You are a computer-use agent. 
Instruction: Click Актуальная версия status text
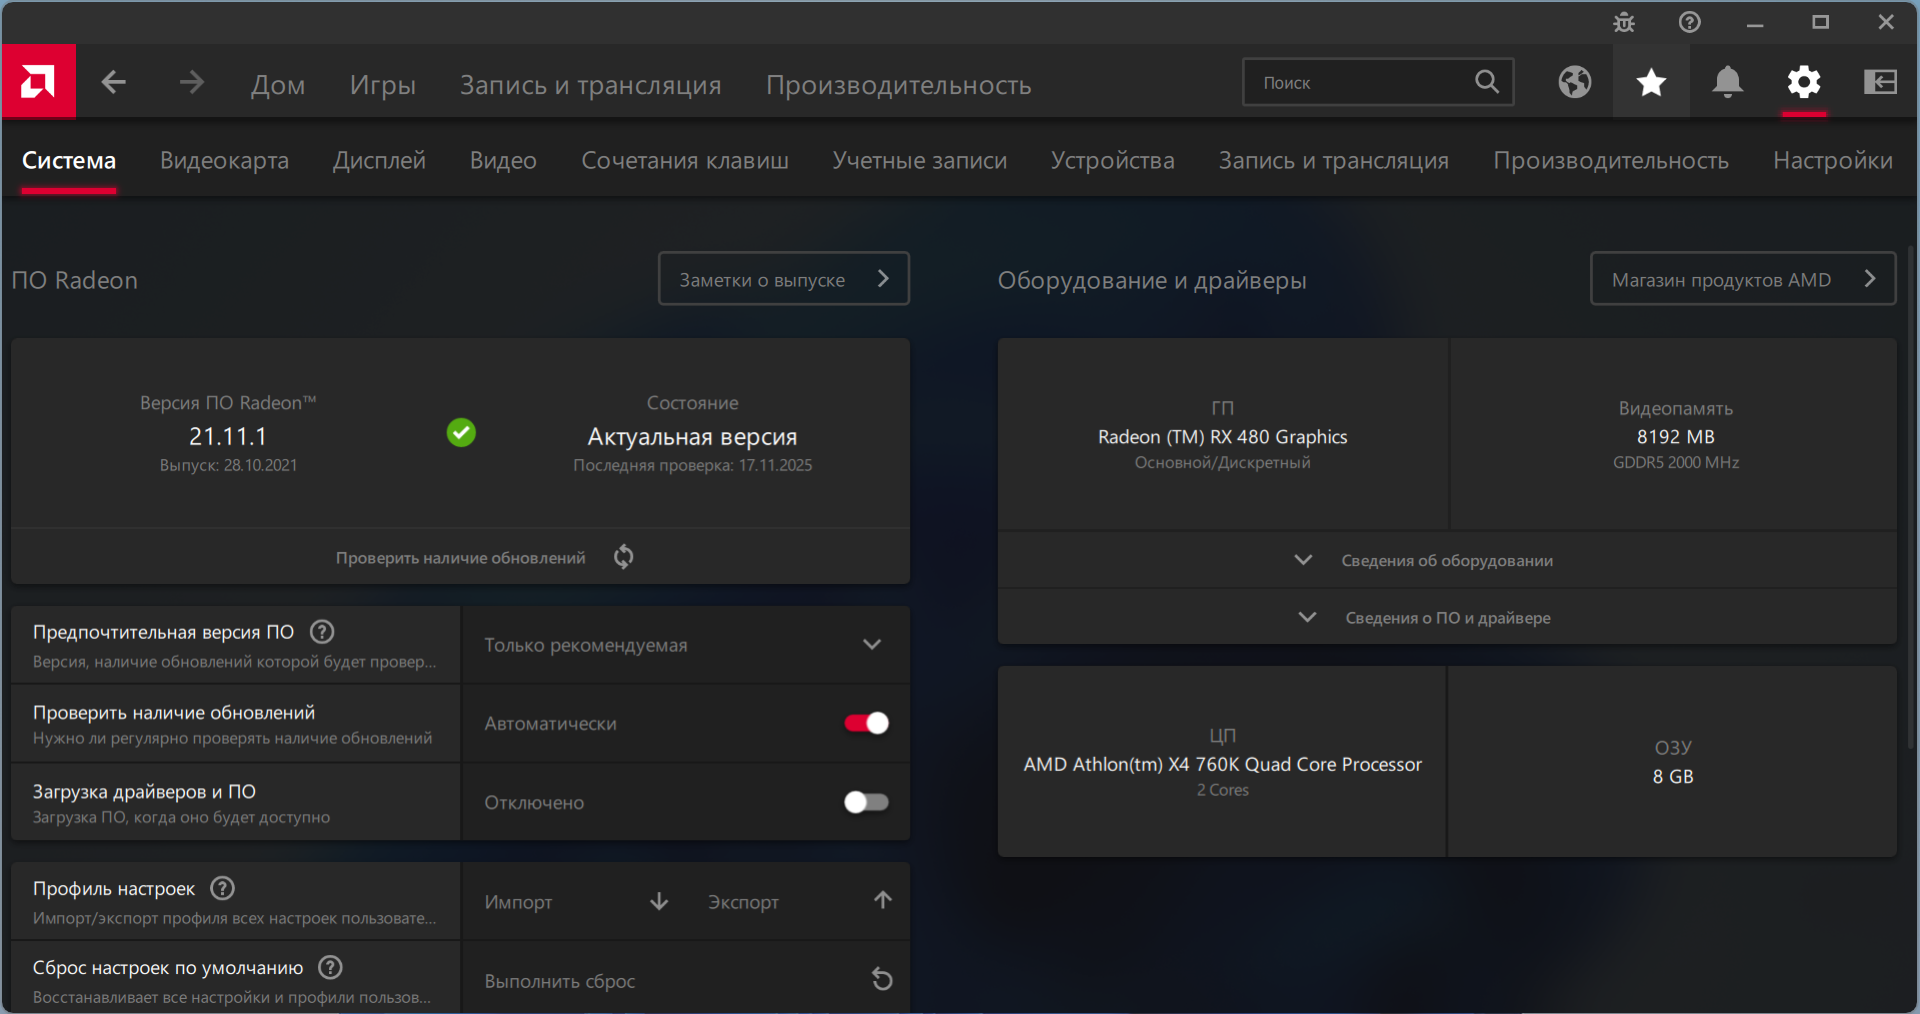(x=692, y=437)
